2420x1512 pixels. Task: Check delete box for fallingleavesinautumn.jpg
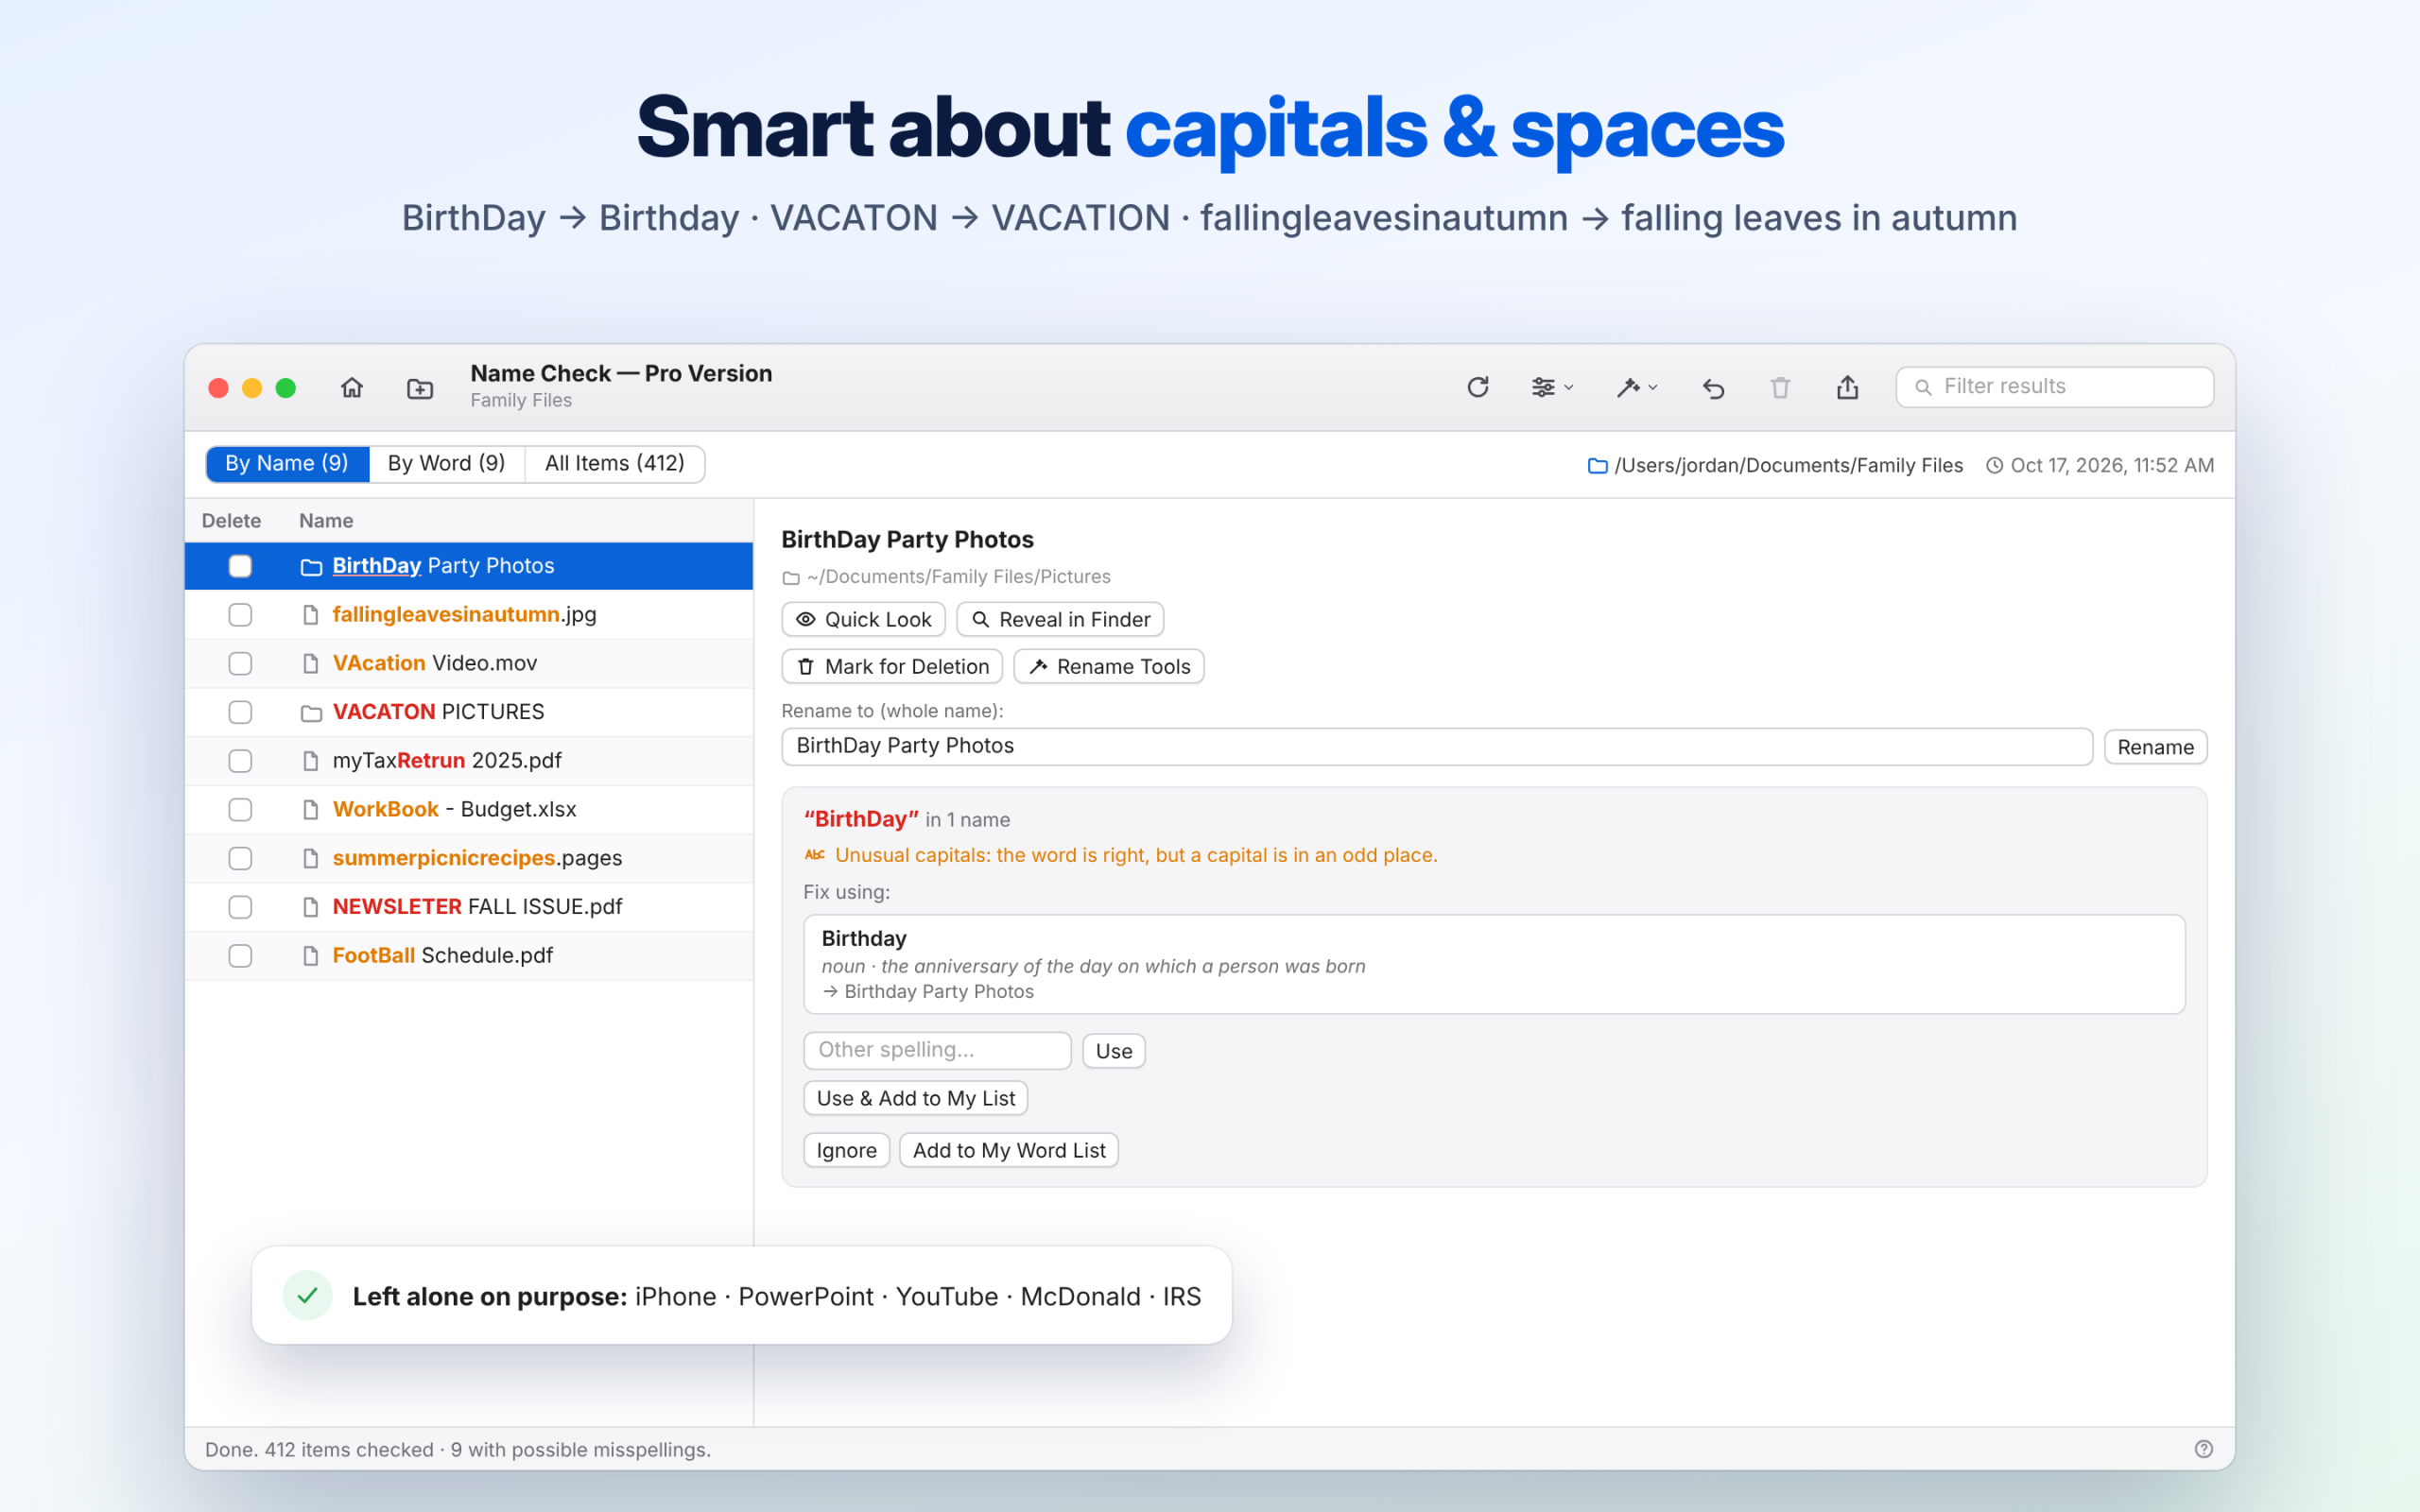240,615
